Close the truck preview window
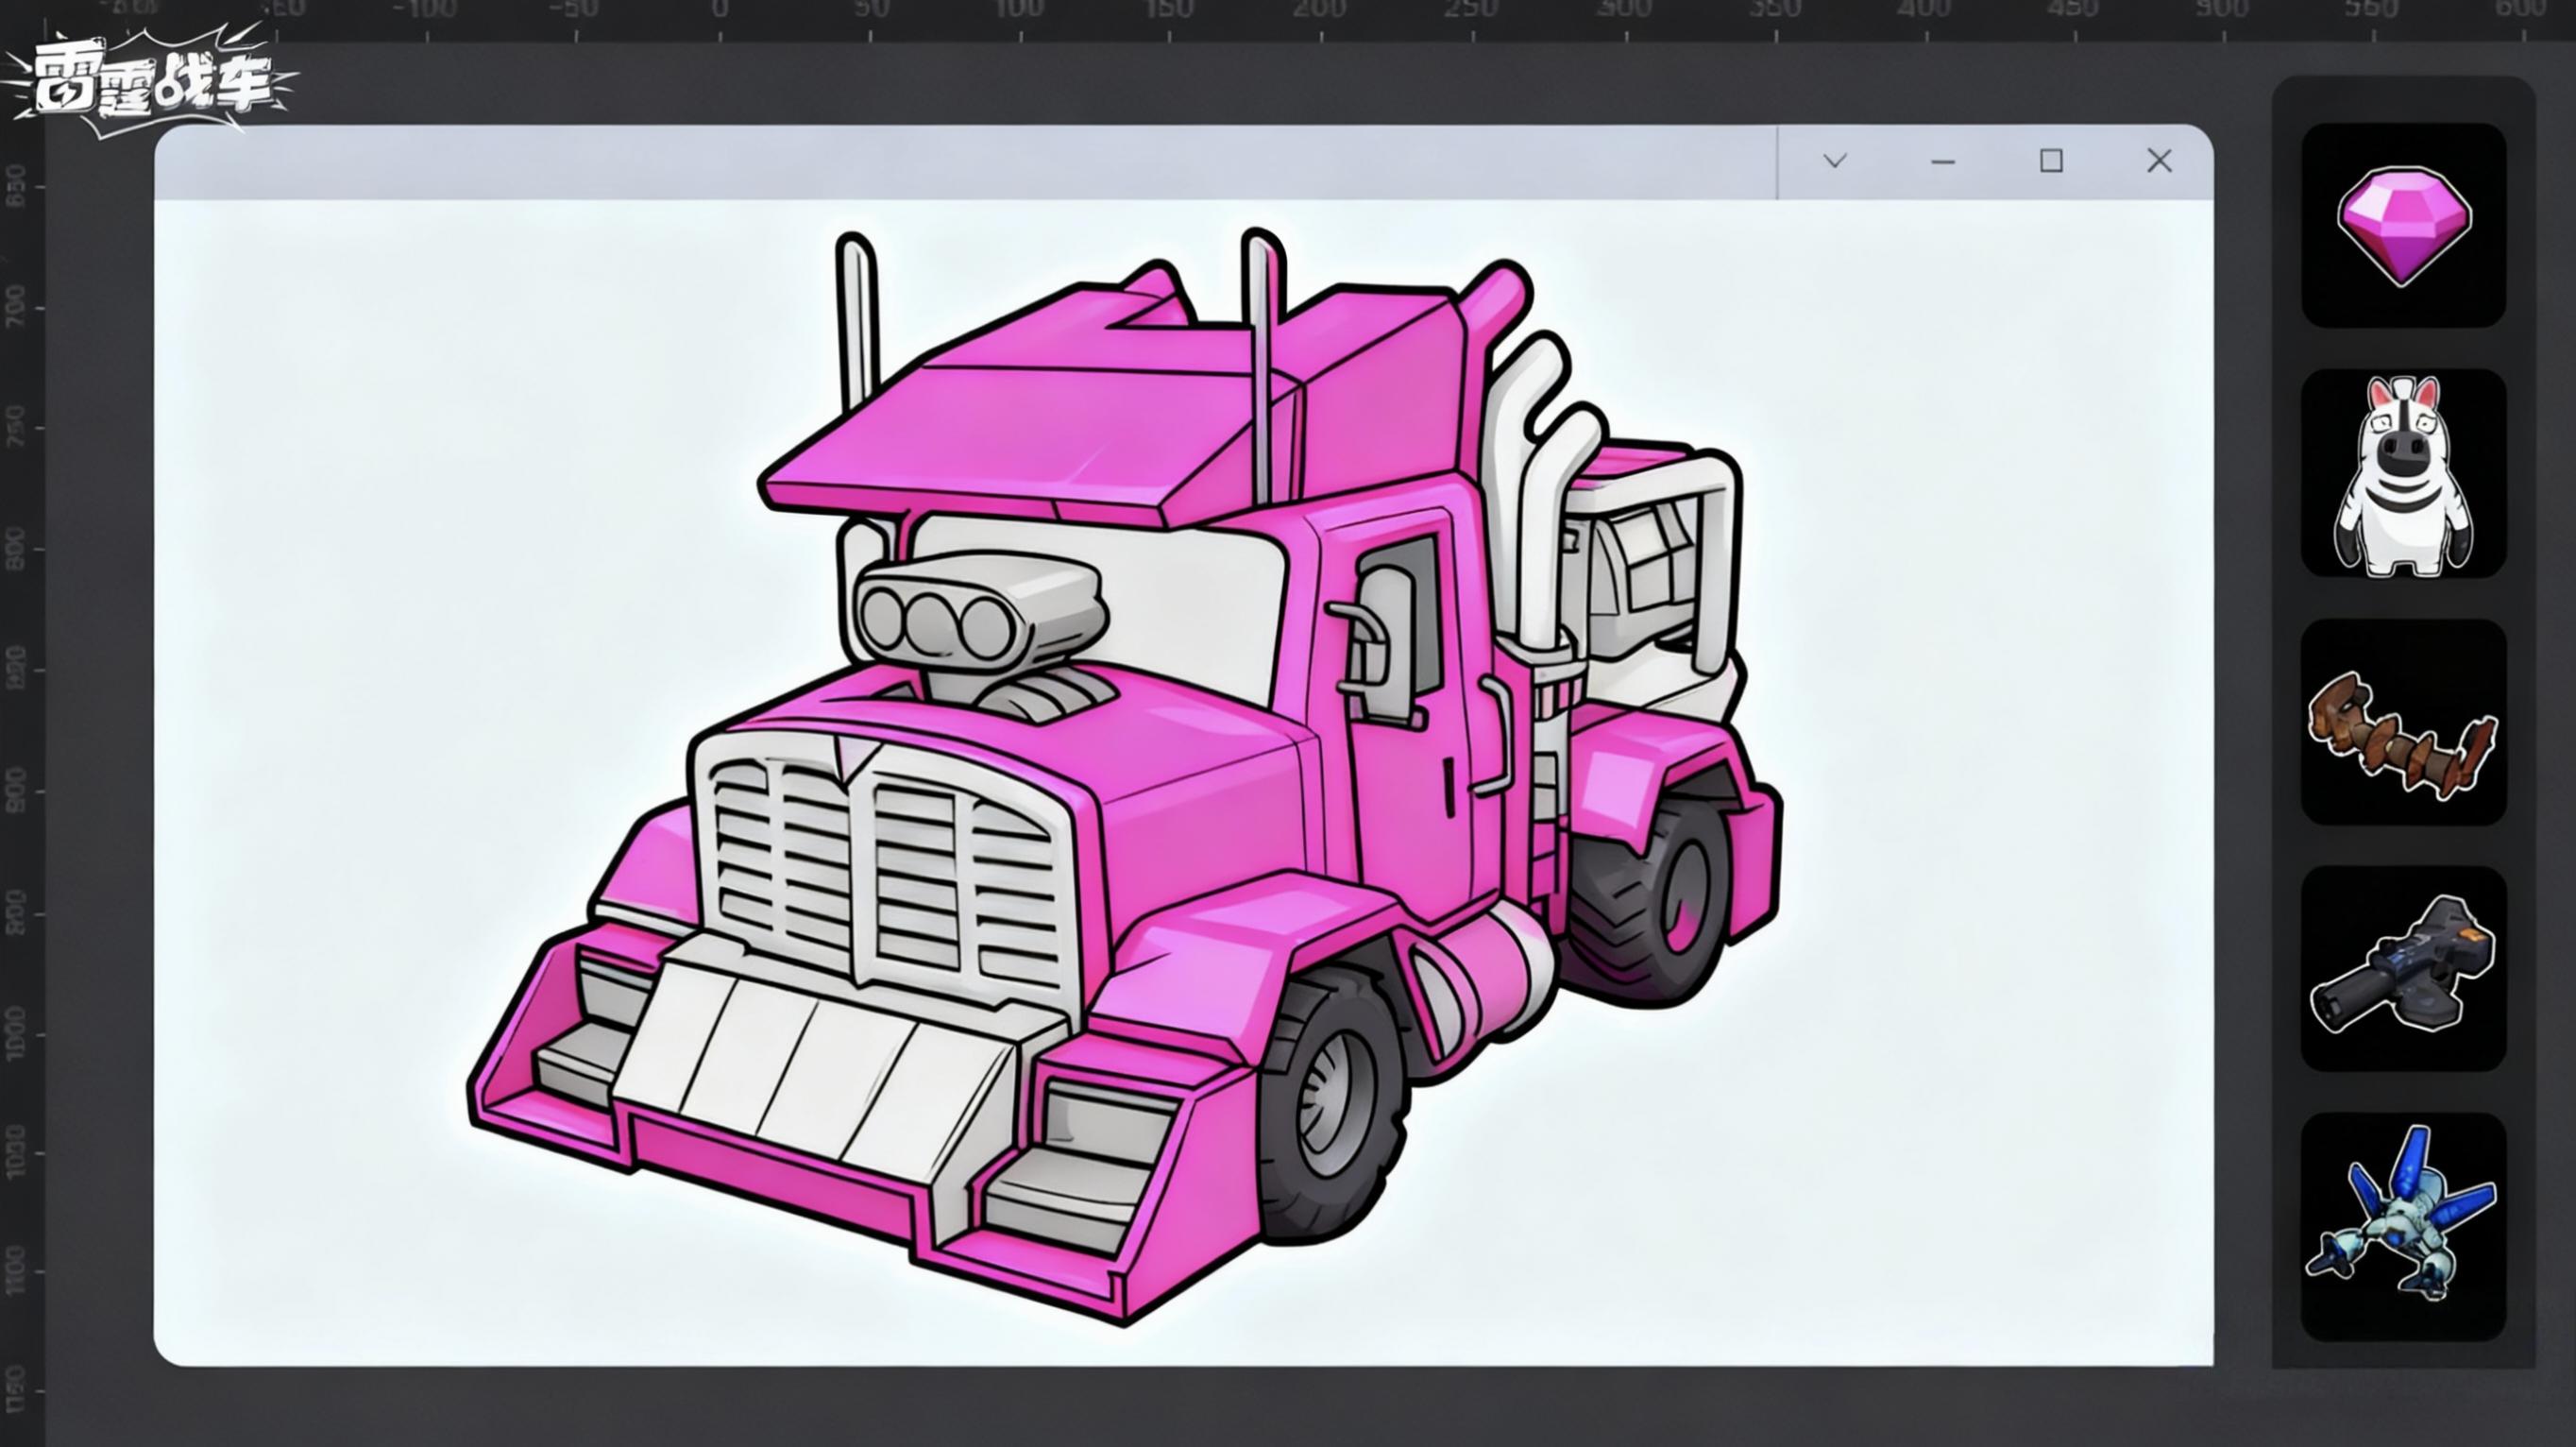The image size is (2576, 1447). (2159, 161)
